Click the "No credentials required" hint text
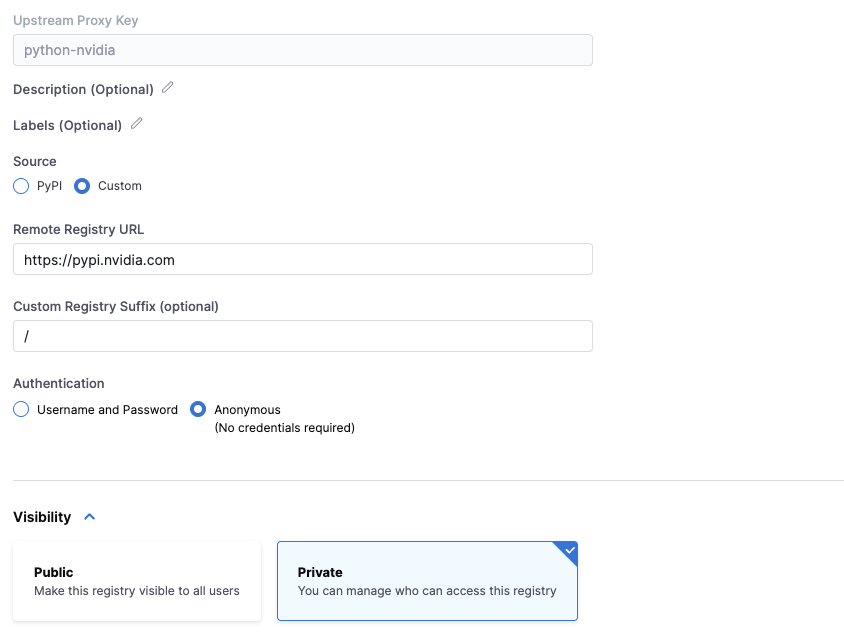Screen dimensions: 844x640 click(284, 428)
